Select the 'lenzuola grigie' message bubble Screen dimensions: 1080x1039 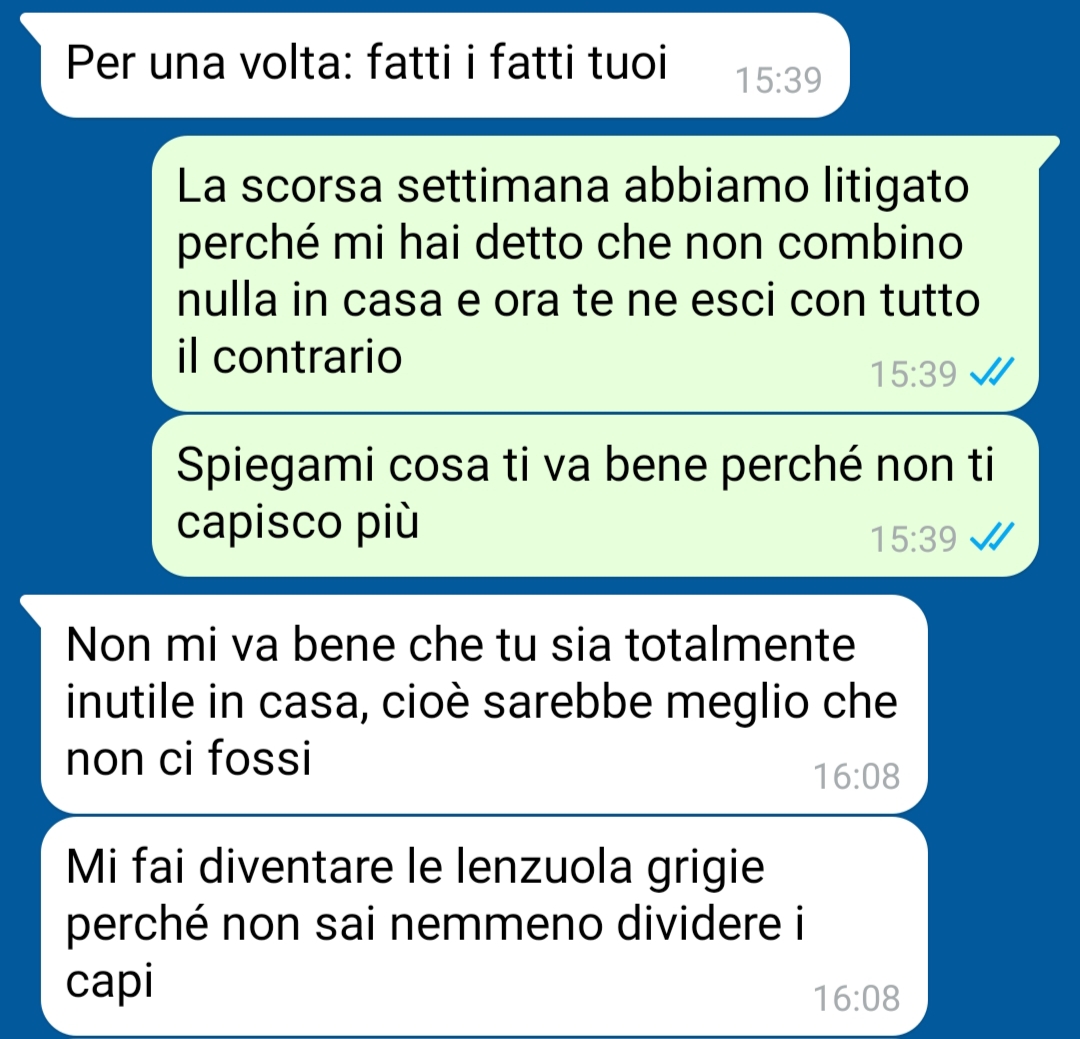(x=484, y=927)
